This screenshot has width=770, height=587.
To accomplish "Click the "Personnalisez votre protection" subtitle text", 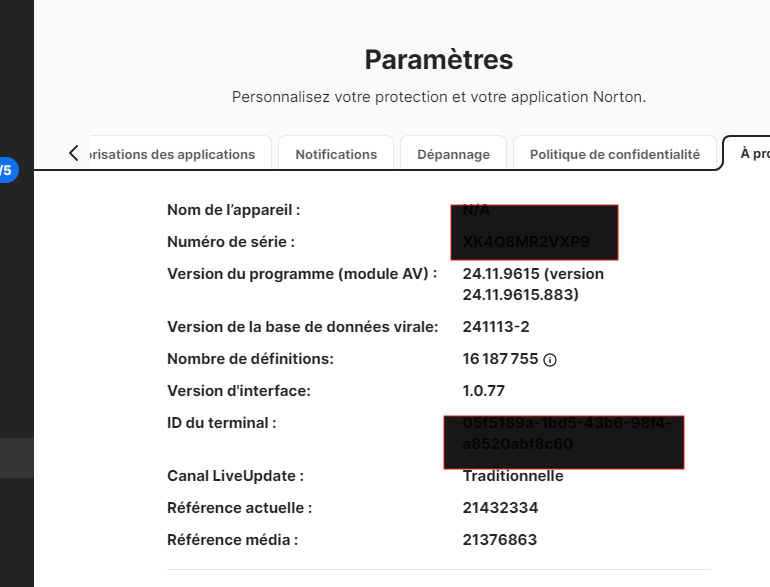I will (439, 97).
